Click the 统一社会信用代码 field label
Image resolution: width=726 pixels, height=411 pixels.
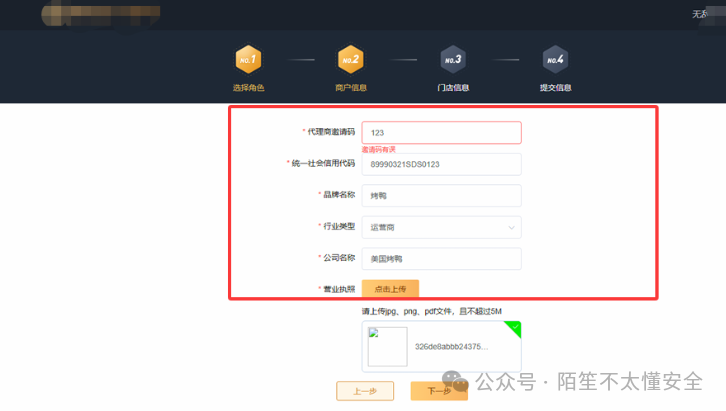tap(323, 163)
